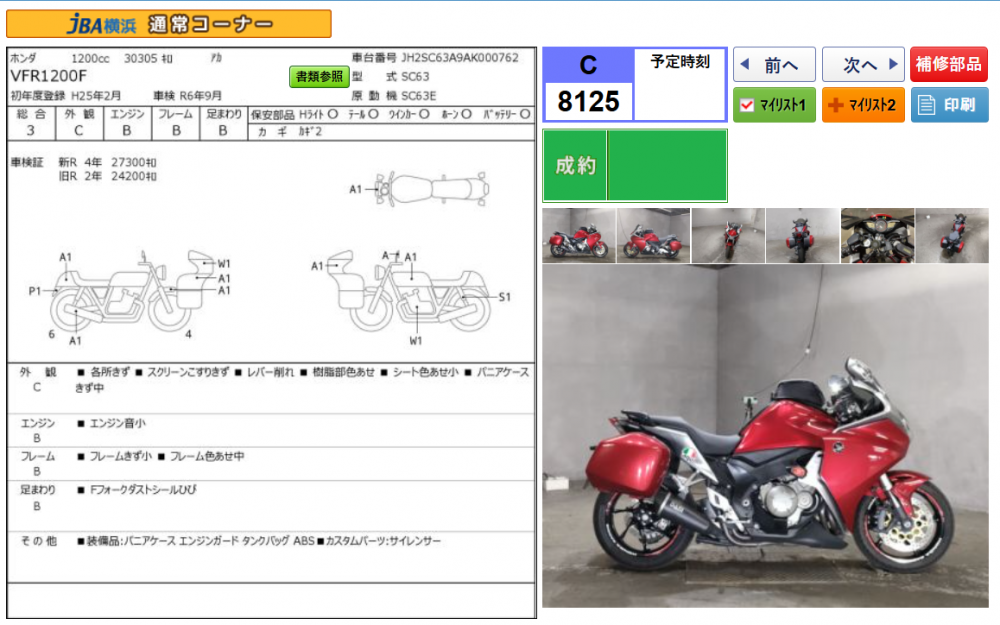The image size is (1000, 625).
Task: Click the left-side motorcycle damage diagram
Action: pos(131,291)
